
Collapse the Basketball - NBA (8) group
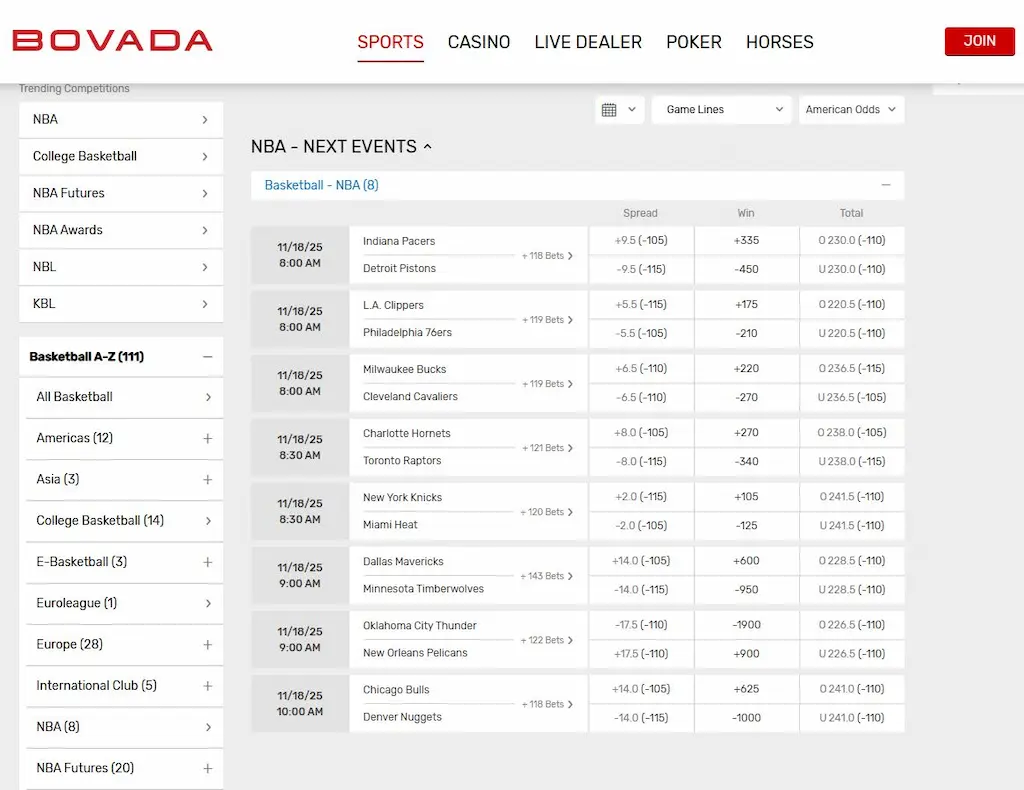coord(885,185)
